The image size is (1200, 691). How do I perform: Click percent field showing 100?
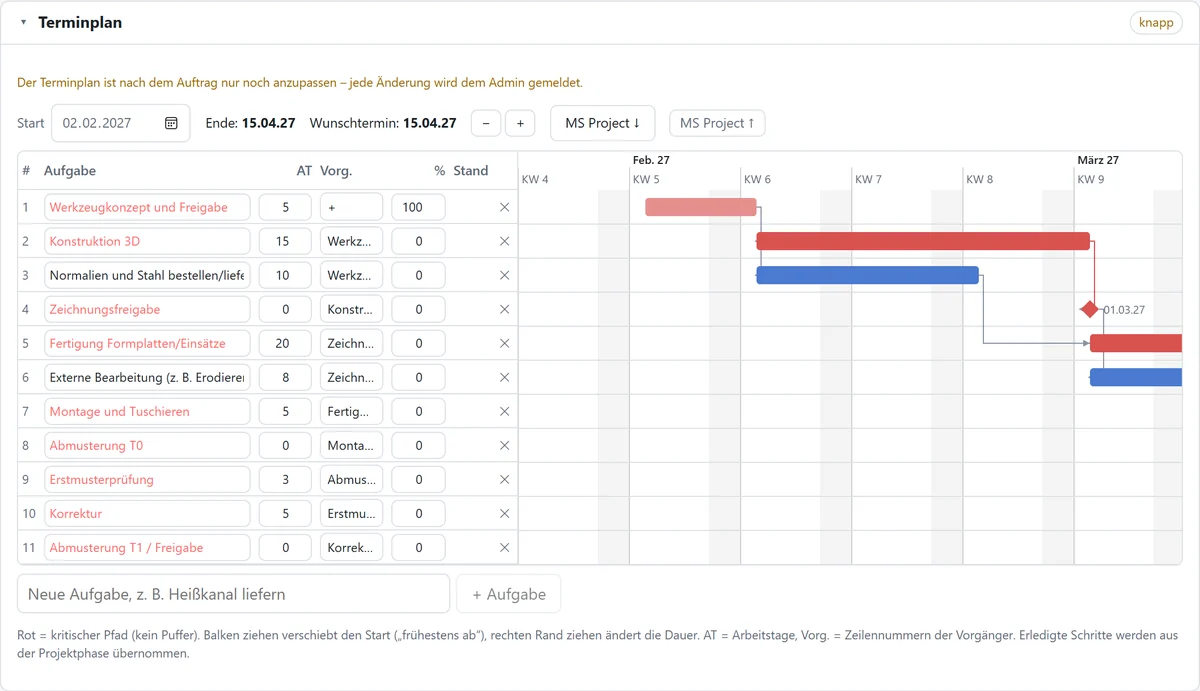[418, 207]
